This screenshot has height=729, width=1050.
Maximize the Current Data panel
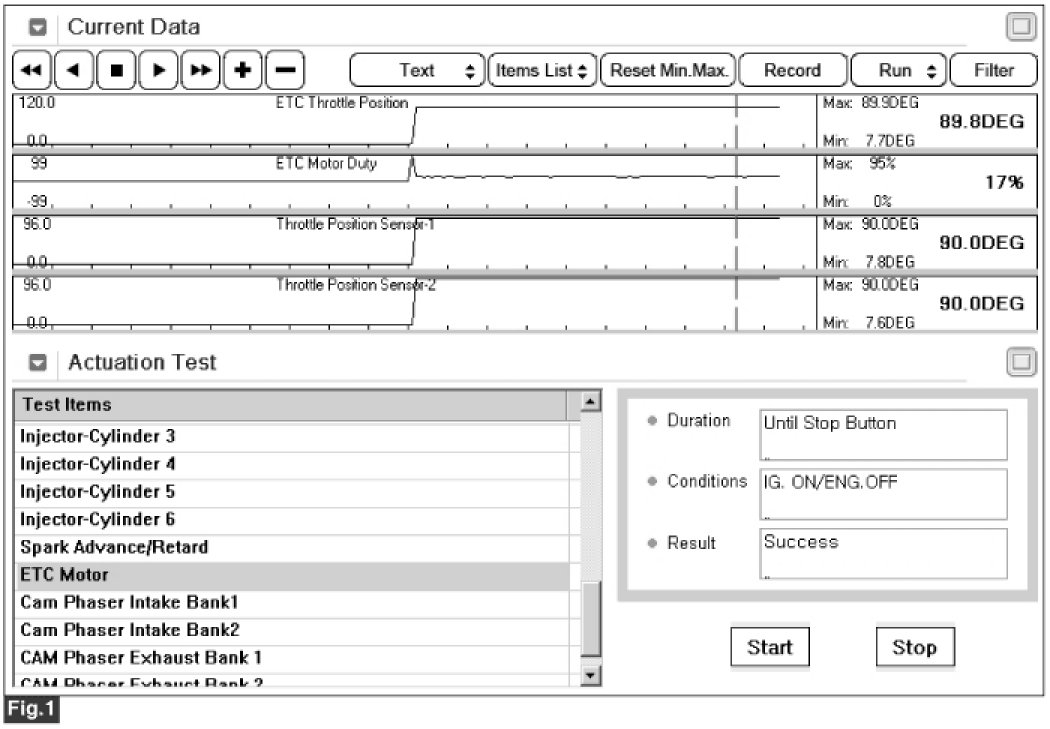coord(1021,27)
